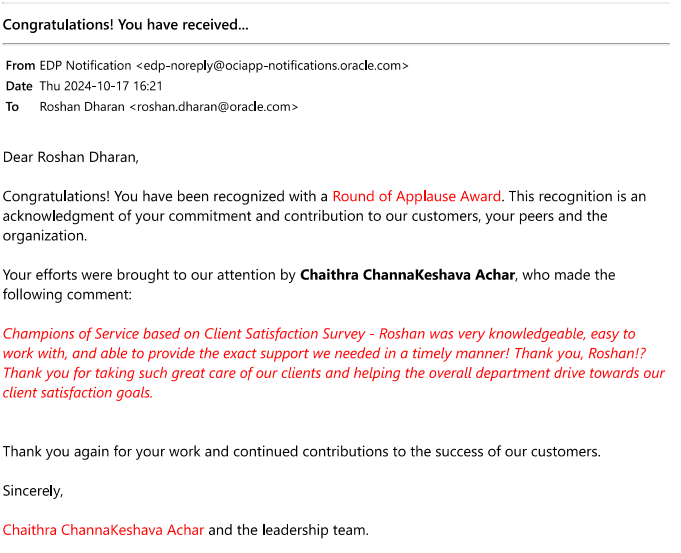Image resolution: width=681 pixels, height=553 pixels.
Task: Click the date value Thu 2024-10-17 16:21
Action: 101,86
